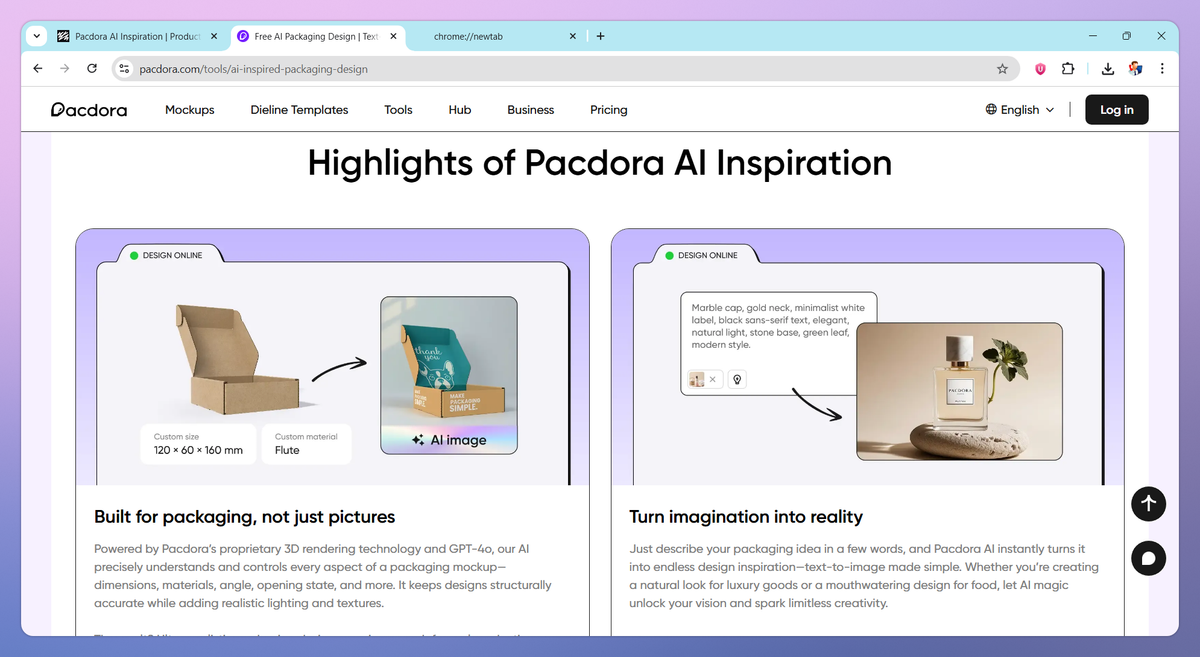Open the Mockups menu
The width and height of the screenshot is (1200, 657).
(x=190, y=110)
